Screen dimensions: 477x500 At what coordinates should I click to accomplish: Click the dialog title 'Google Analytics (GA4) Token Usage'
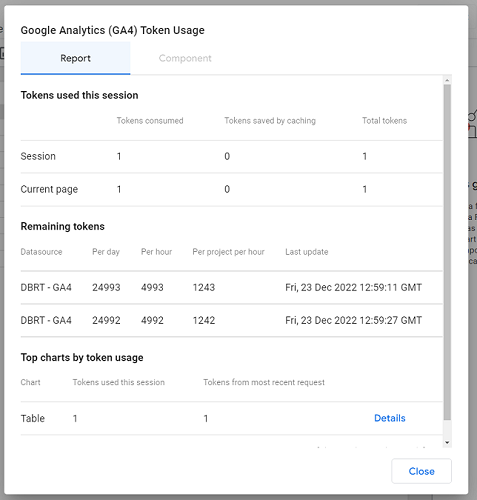pos(113,30)
